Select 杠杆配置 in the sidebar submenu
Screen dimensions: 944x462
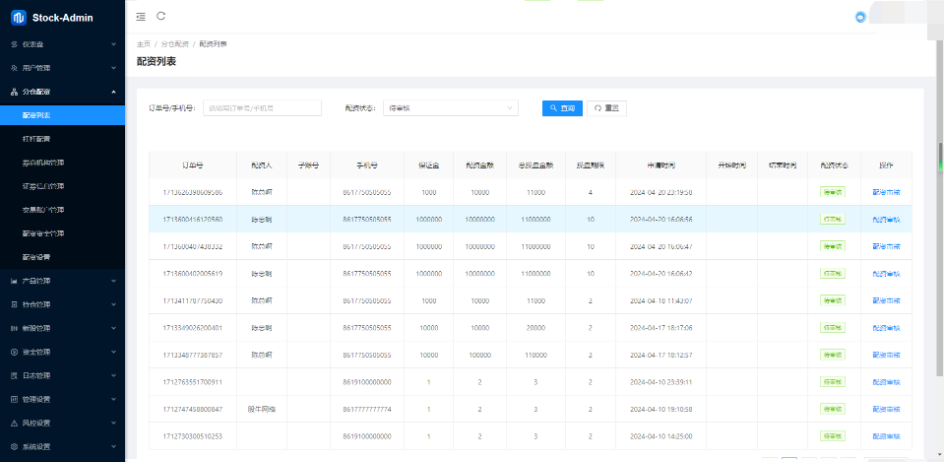(x=63, y=139)
